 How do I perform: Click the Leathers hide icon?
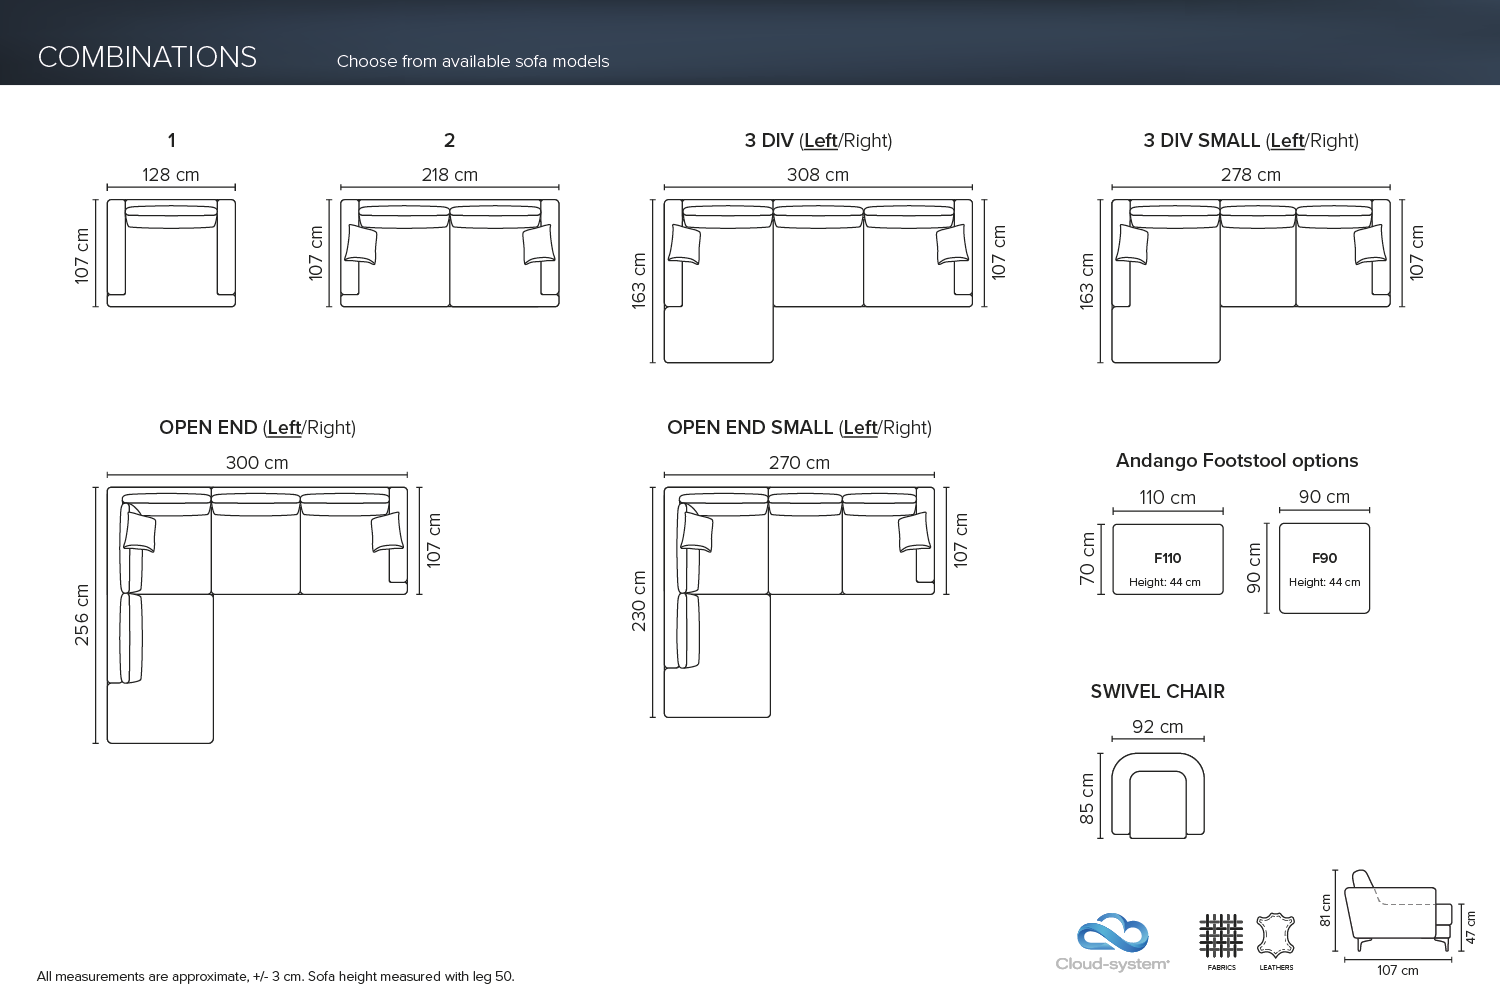click(1276, 937)
